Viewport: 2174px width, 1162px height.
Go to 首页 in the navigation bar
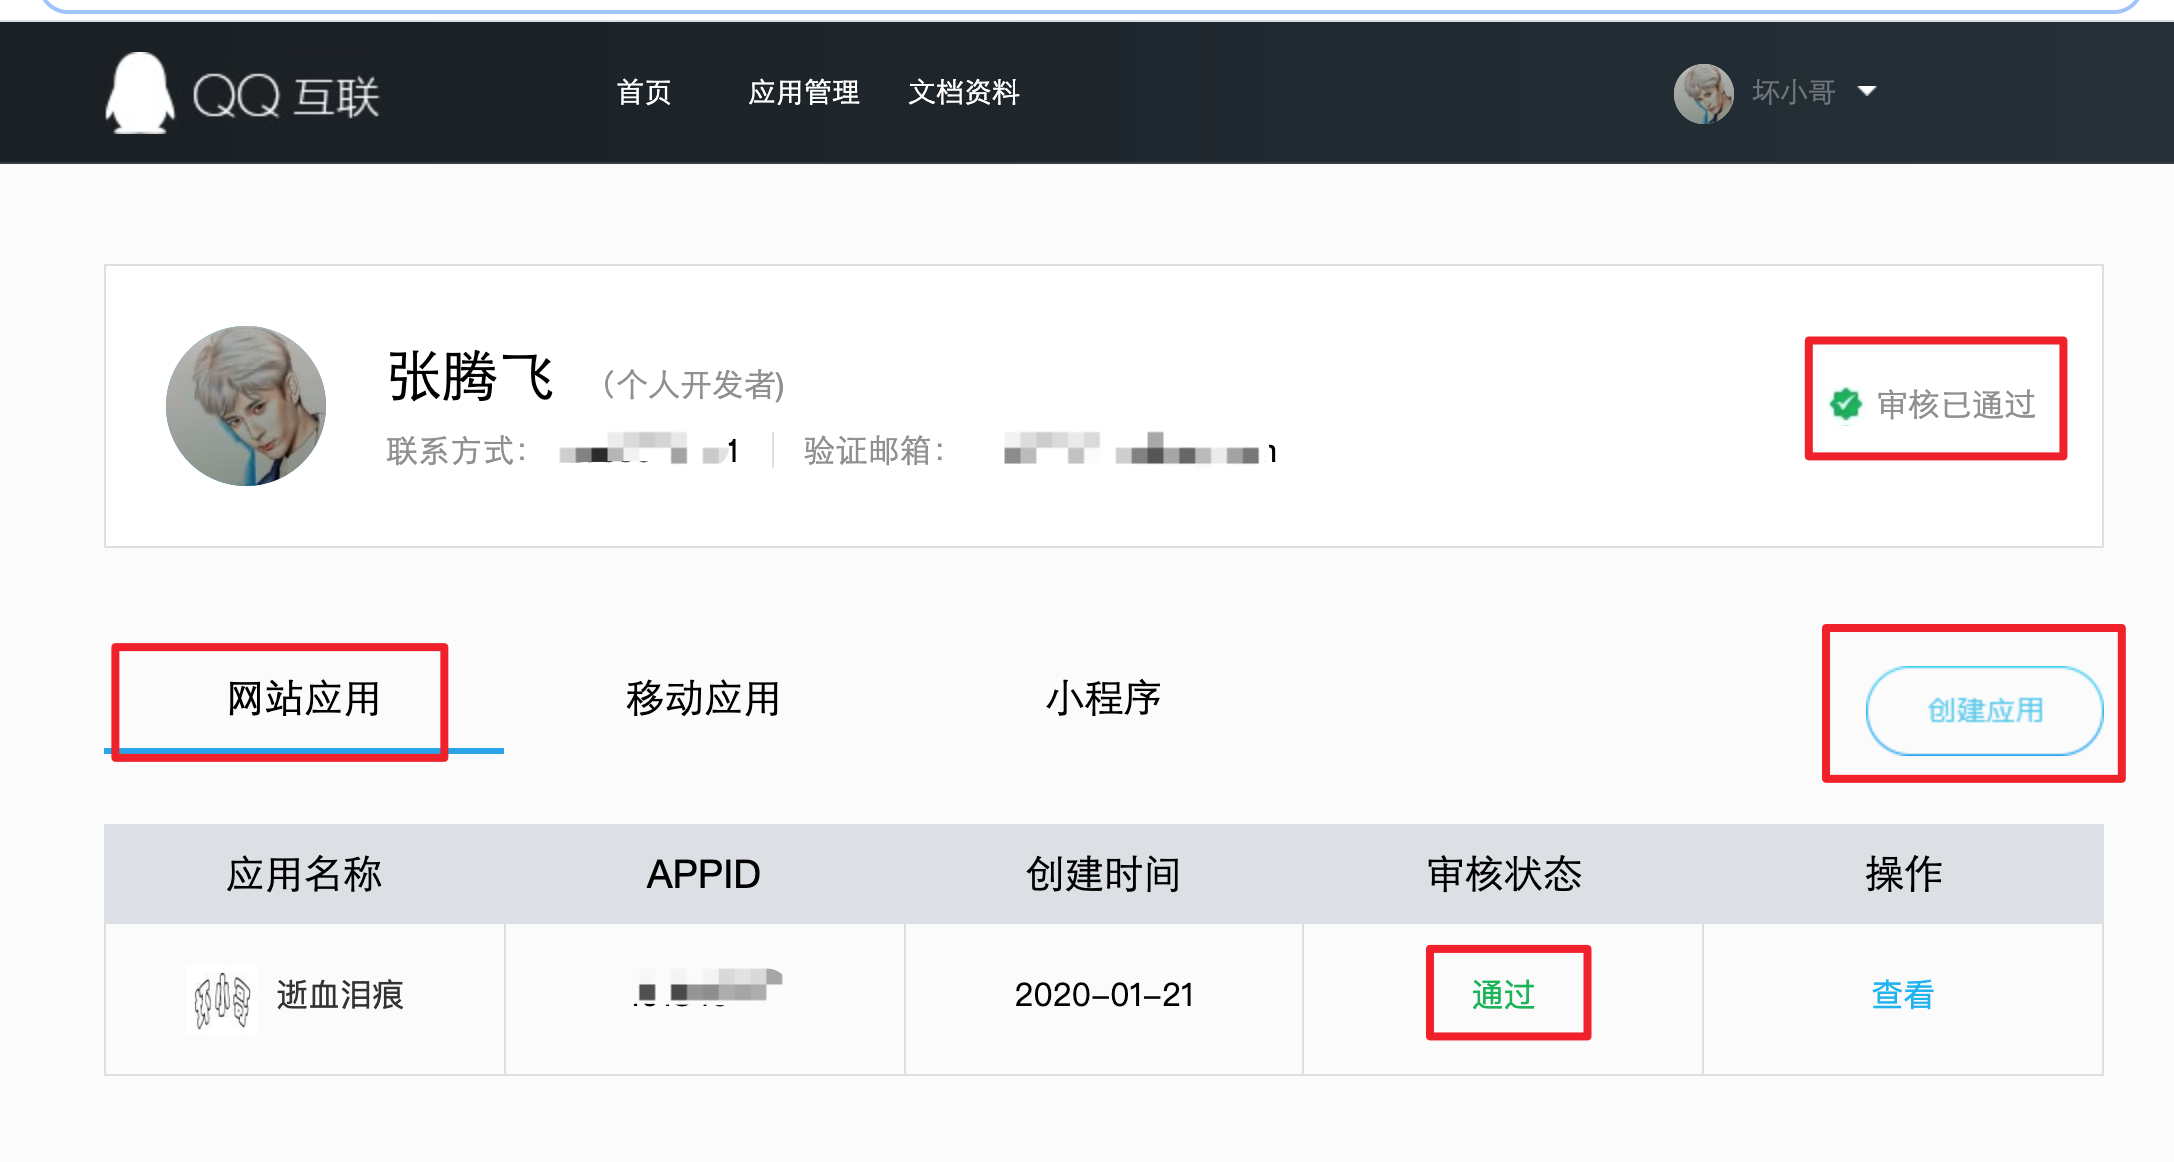pos(643,93)
